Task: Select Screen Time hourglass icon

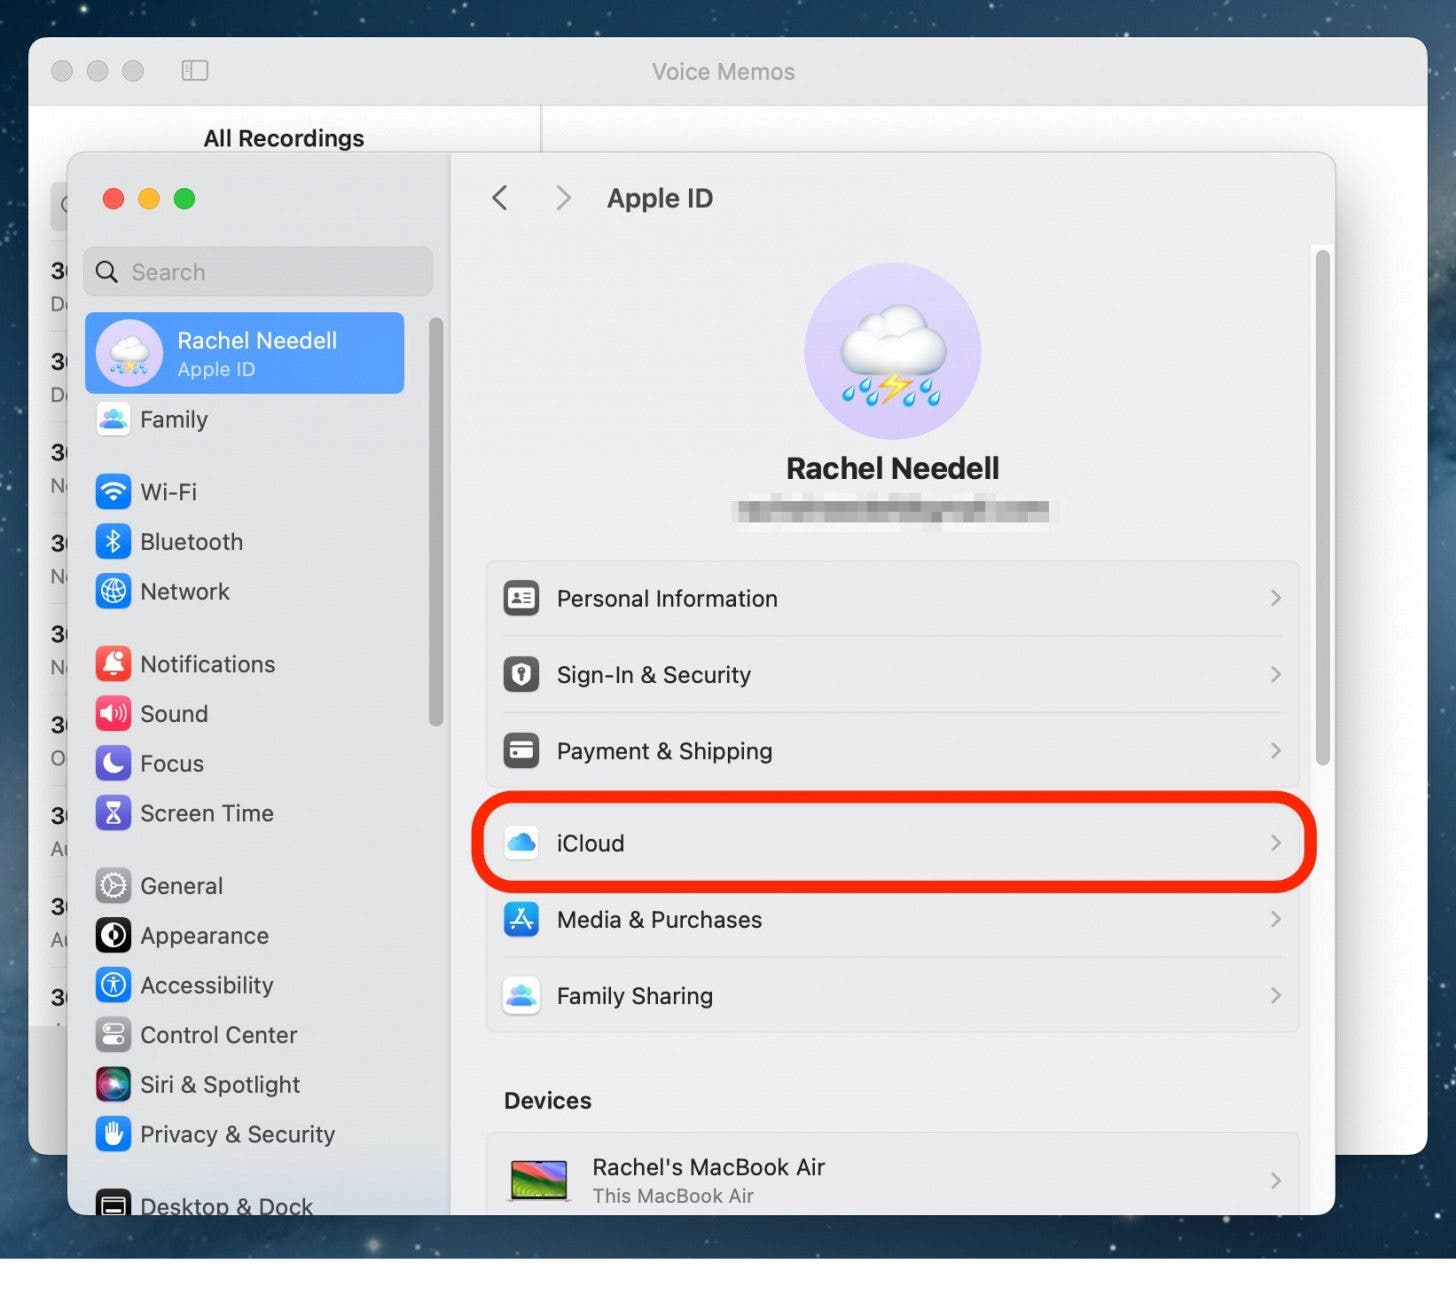Action: point(113,814)
